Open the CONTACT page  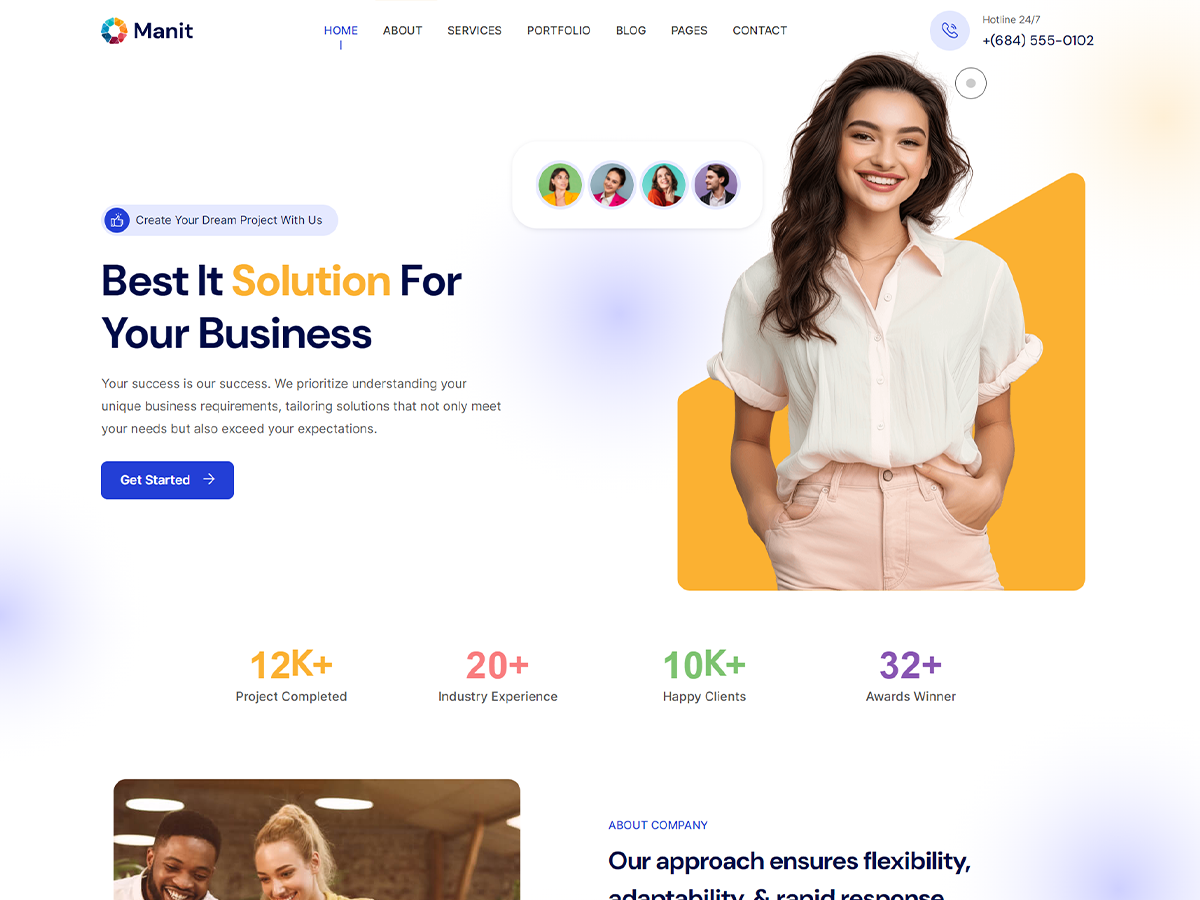760,31
